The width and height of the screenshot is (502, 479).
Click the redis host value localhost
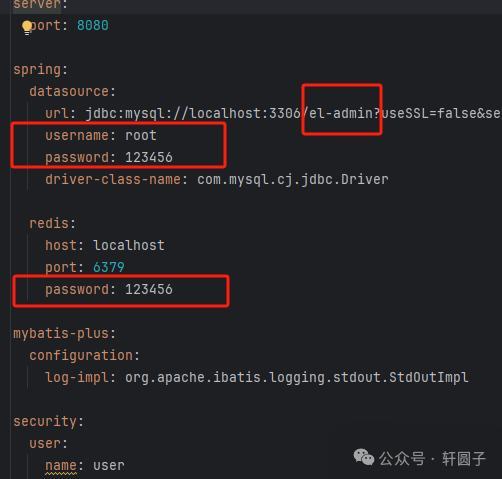129,245
